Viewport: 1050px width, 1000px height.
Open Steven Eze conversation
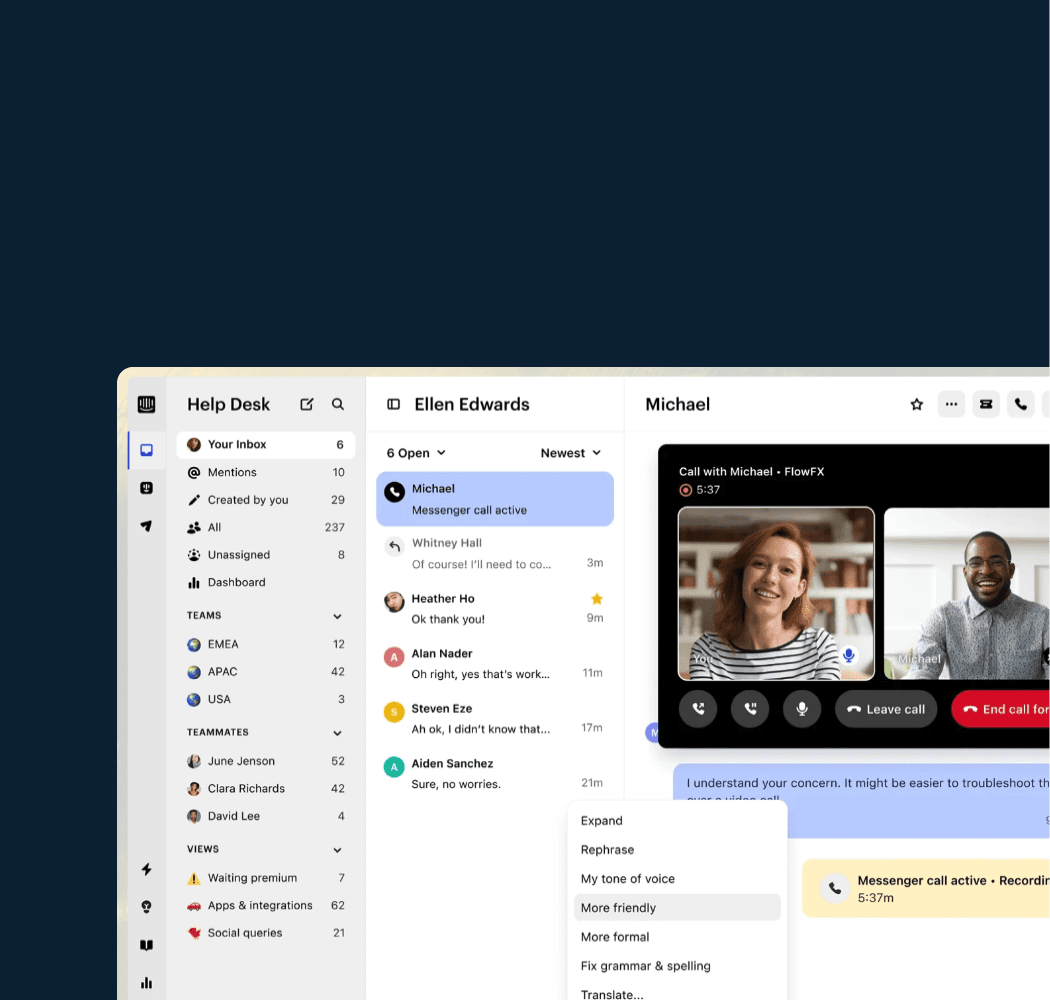(x=495, y=718)
